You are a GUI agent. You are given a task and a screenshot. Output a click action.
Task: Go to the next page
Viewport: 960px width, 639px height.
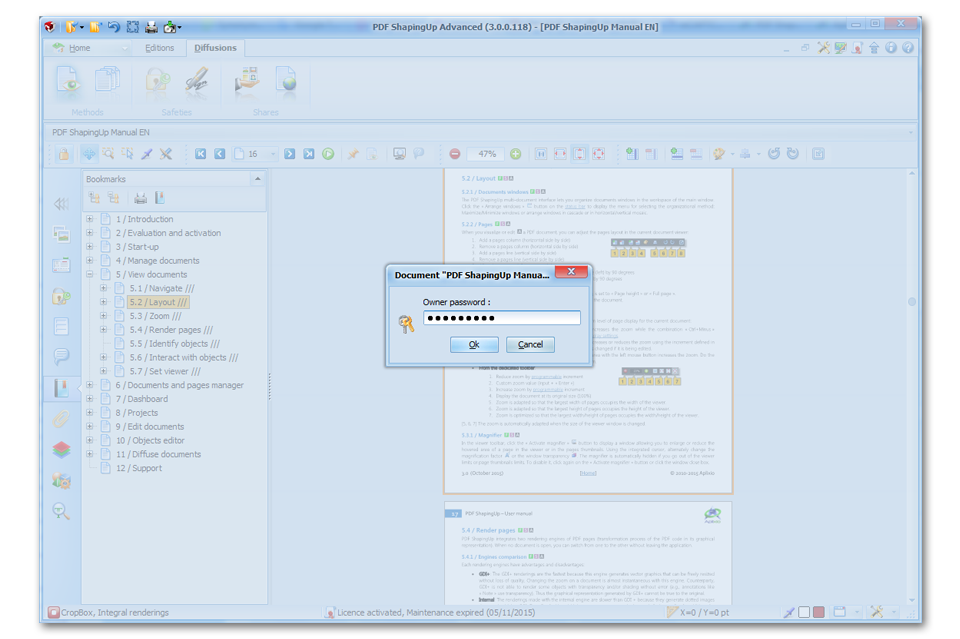point(290,154)
